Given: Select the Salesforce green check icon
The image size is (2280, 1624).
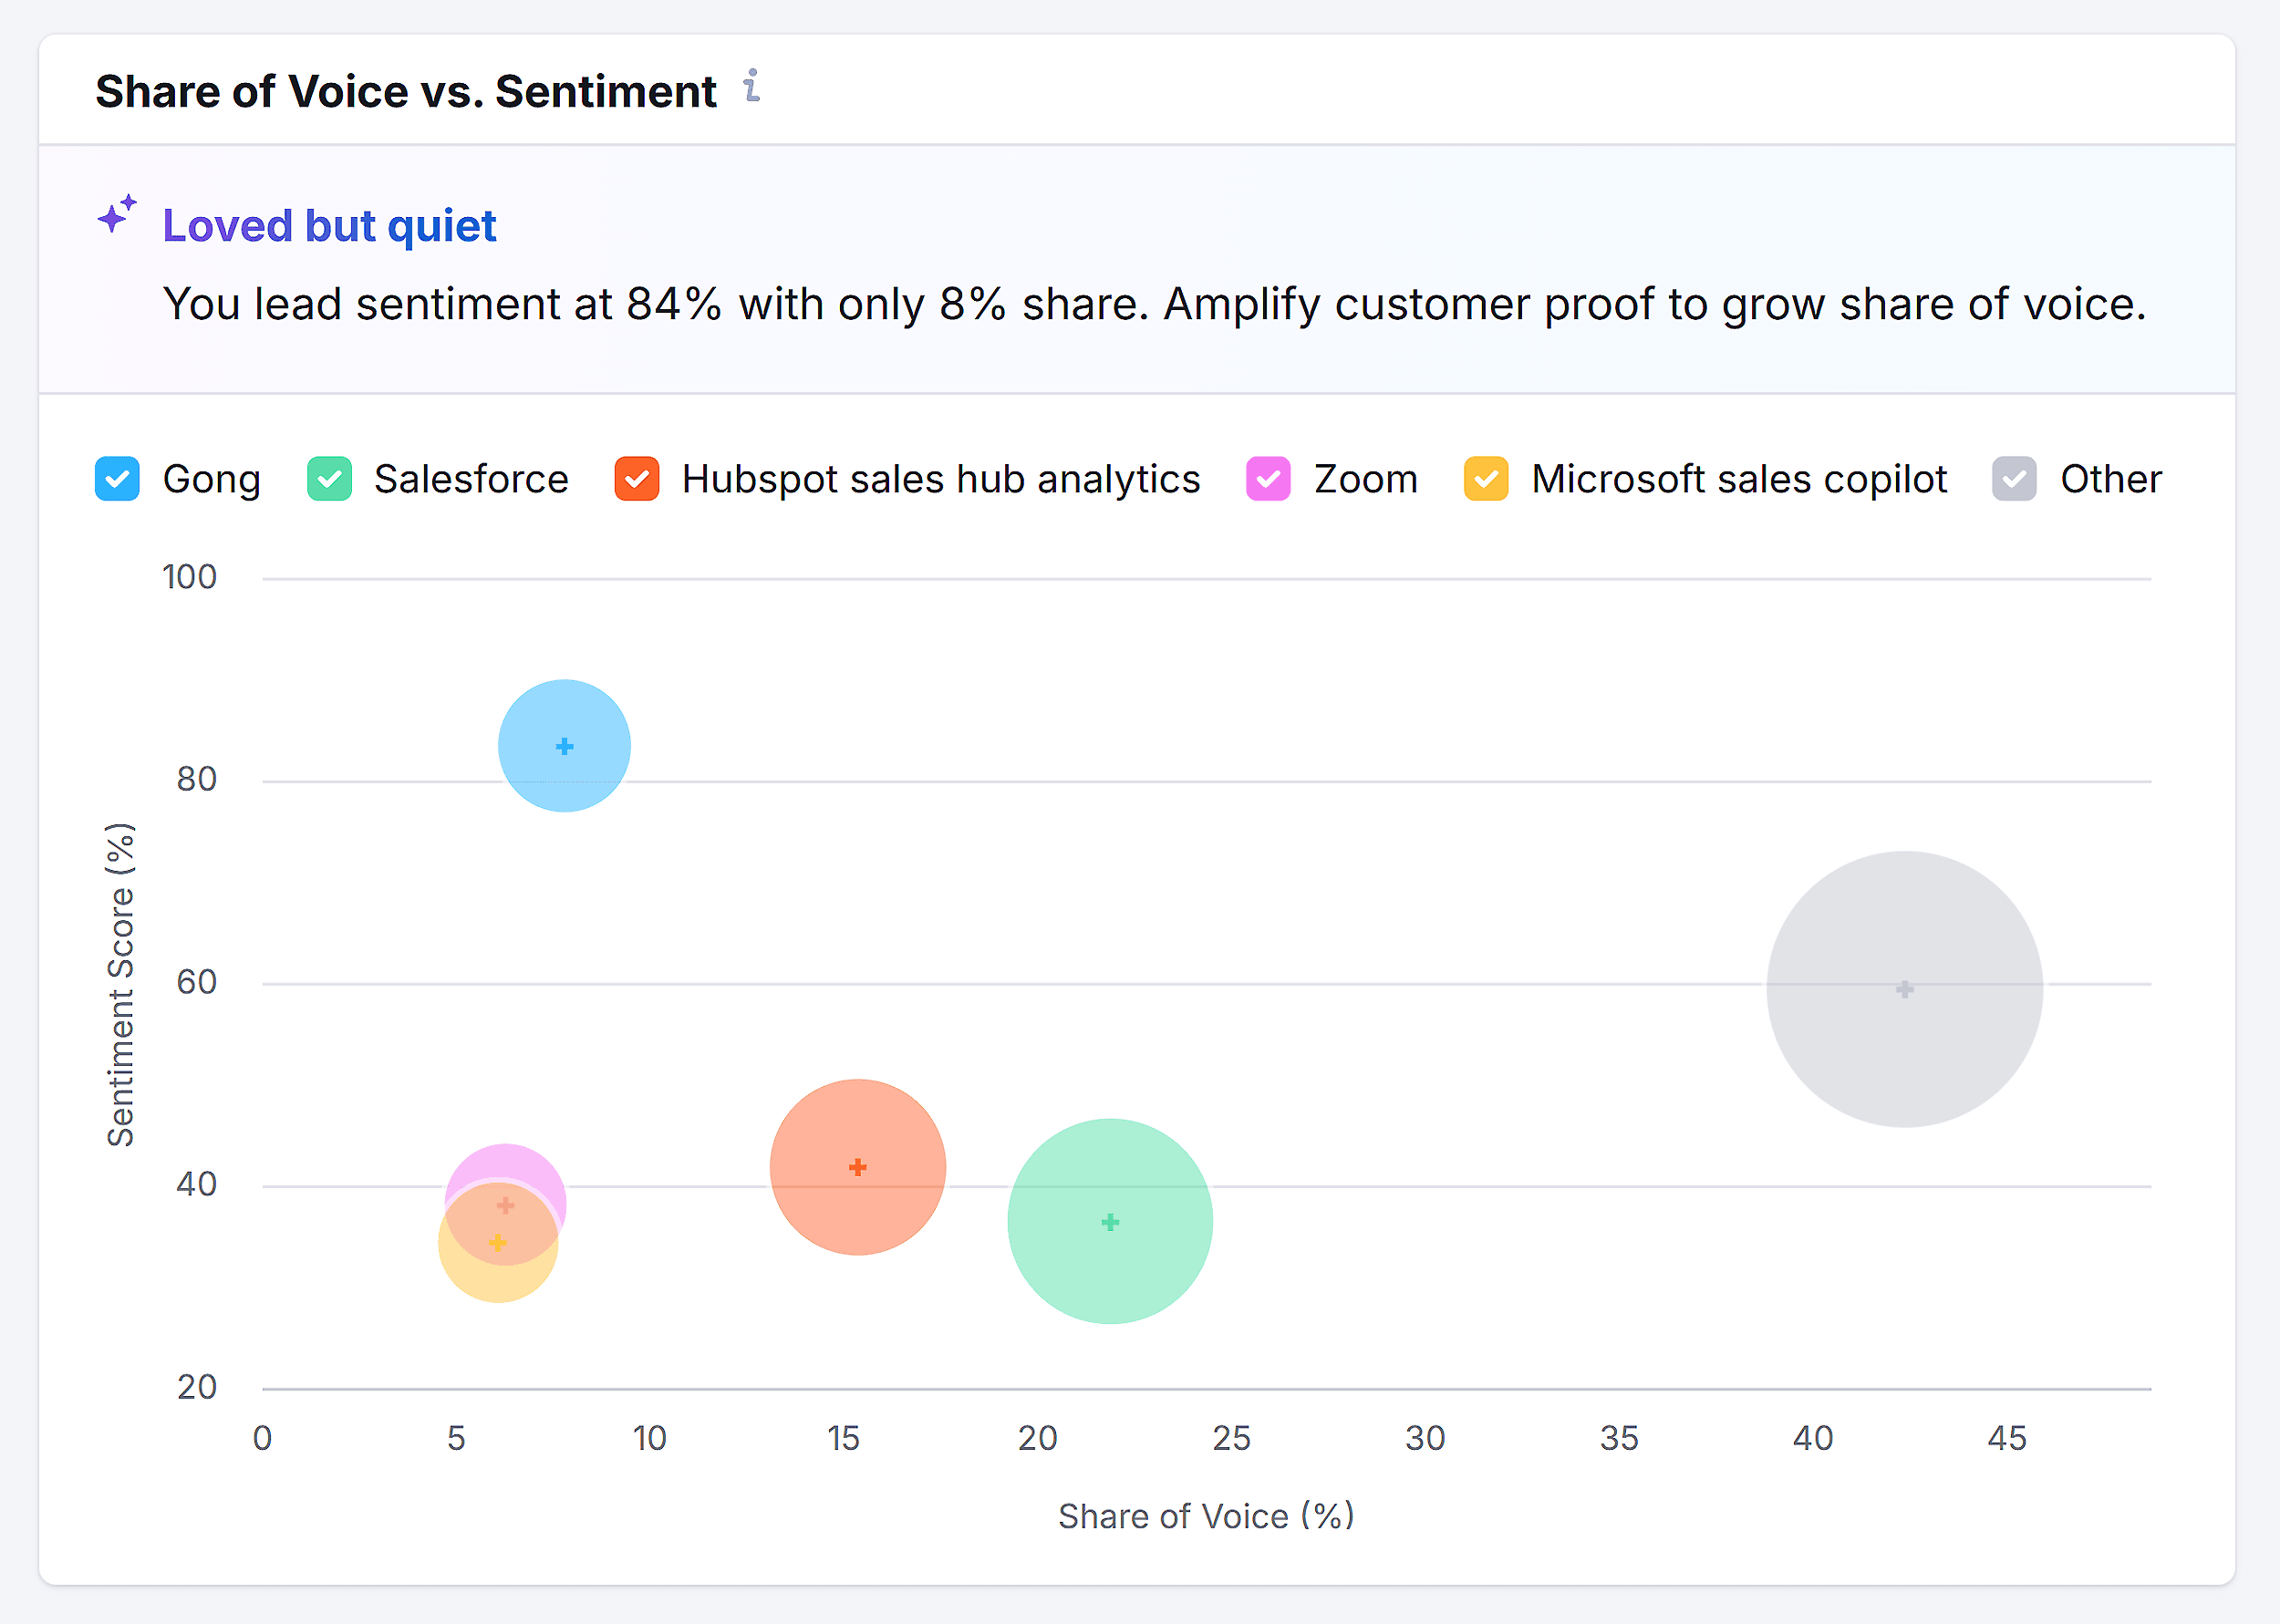Looking at the screenshot, I should click(x=329, y=479).
